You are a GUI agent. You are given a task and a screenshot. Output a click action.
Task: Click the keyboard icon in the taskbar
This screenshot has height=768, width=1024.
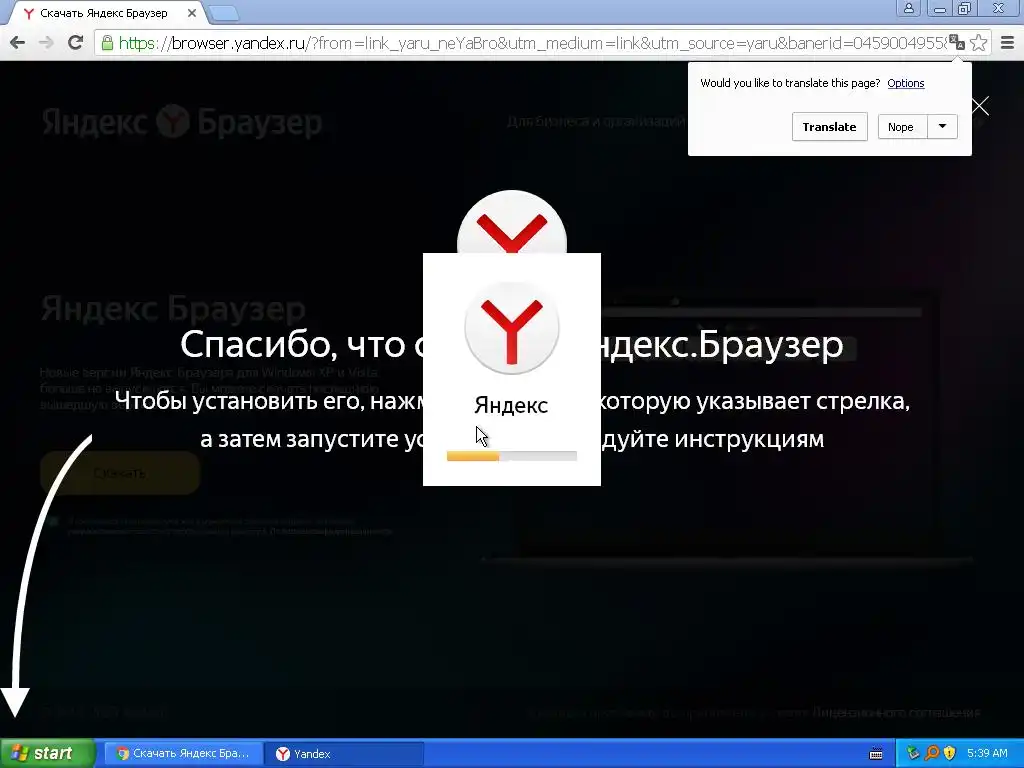tap(876, 754)
